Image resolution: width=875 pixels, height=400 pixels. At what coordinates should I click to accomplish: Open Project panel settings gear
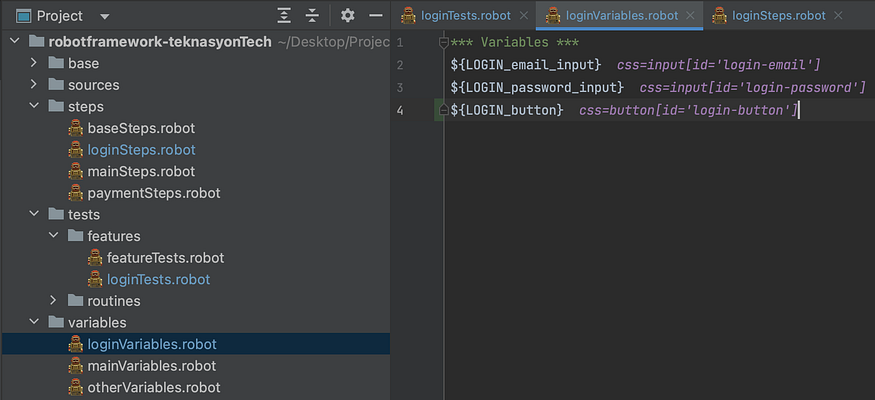pos(348,16)
